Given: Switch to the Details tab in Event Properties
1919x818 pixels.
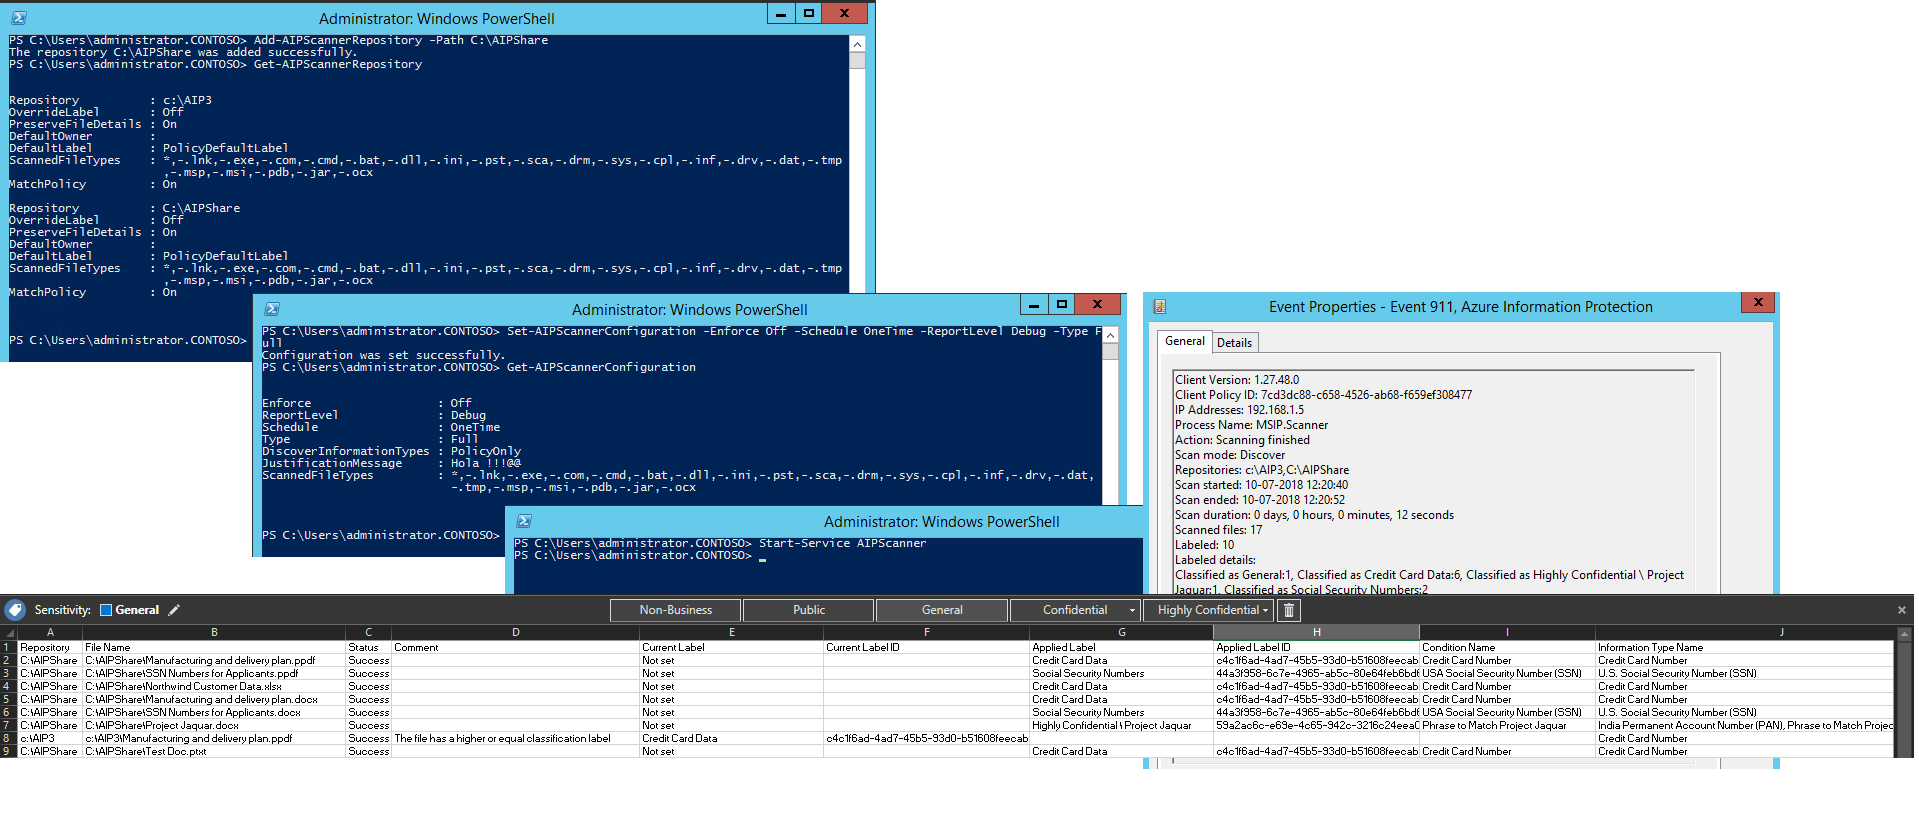Looking at the screenshot, I should tap(1234, 343).
